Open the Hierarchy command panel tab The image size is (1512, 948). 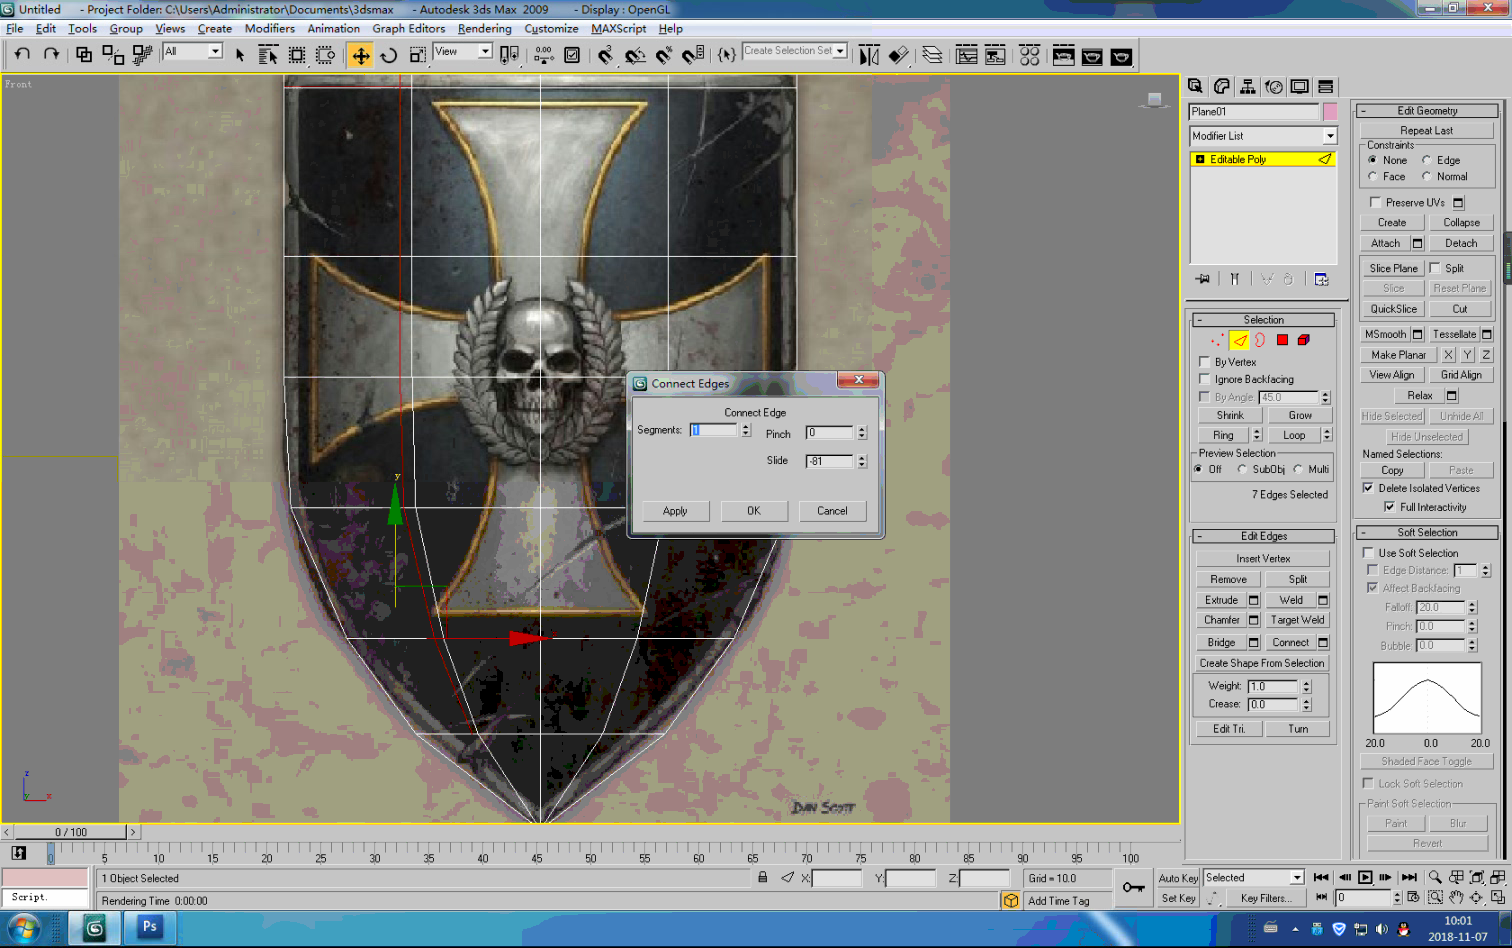pos(1247,87)
